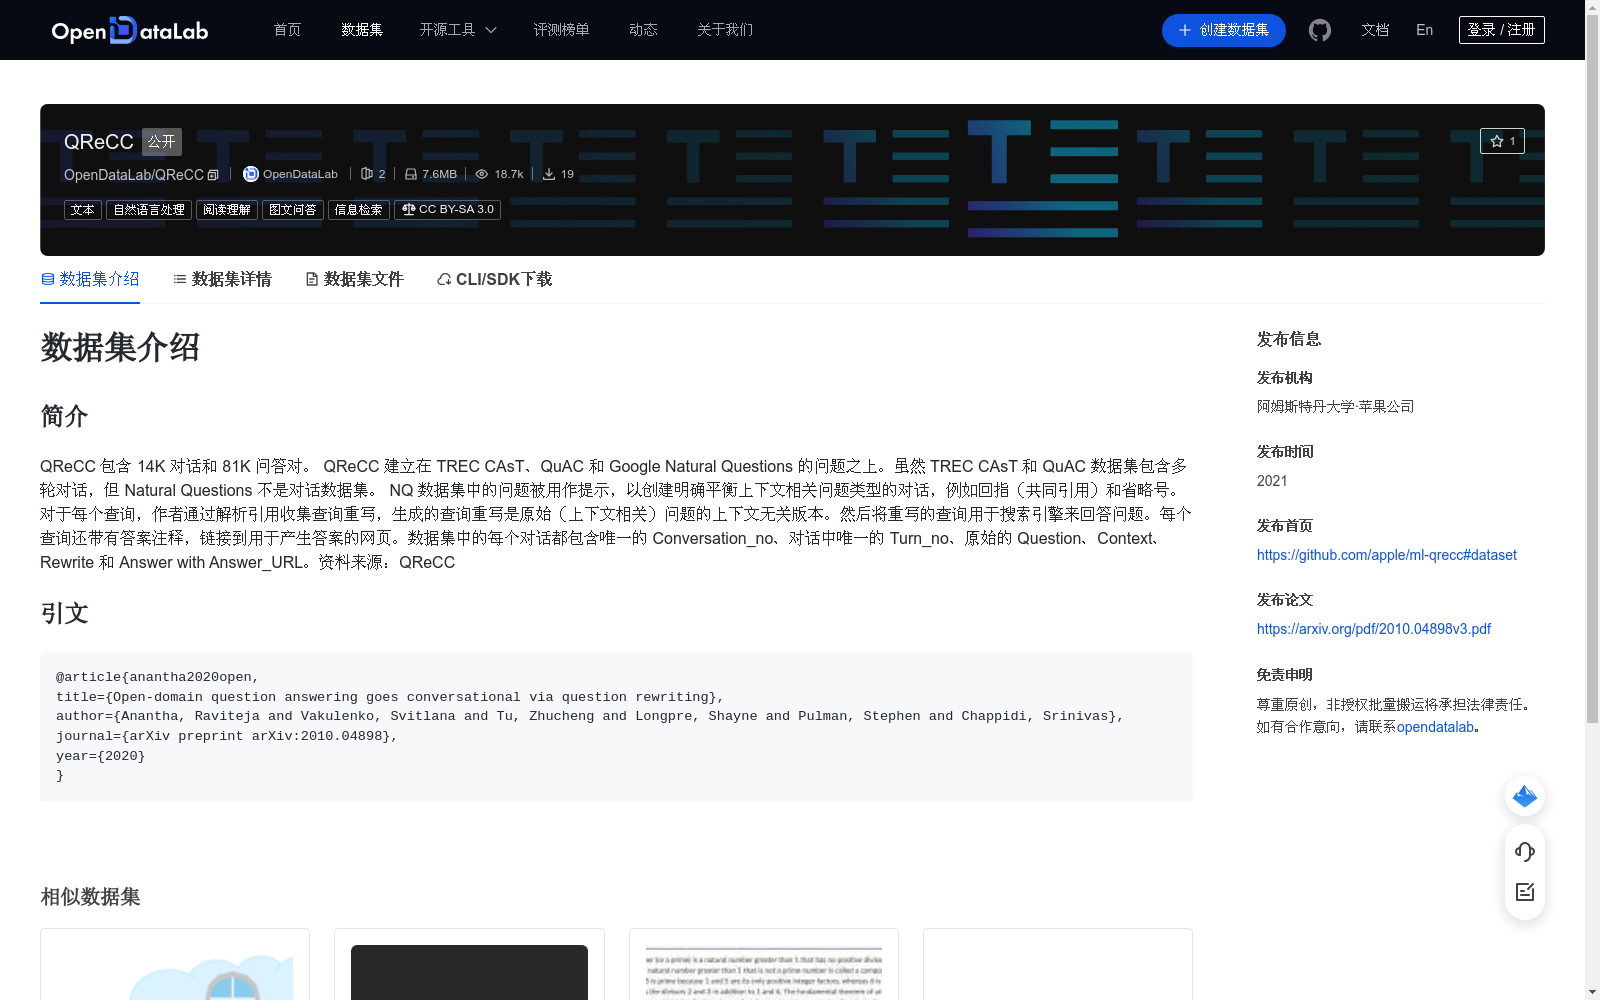Switch to the 数据集详情 tab

(222, 279)
